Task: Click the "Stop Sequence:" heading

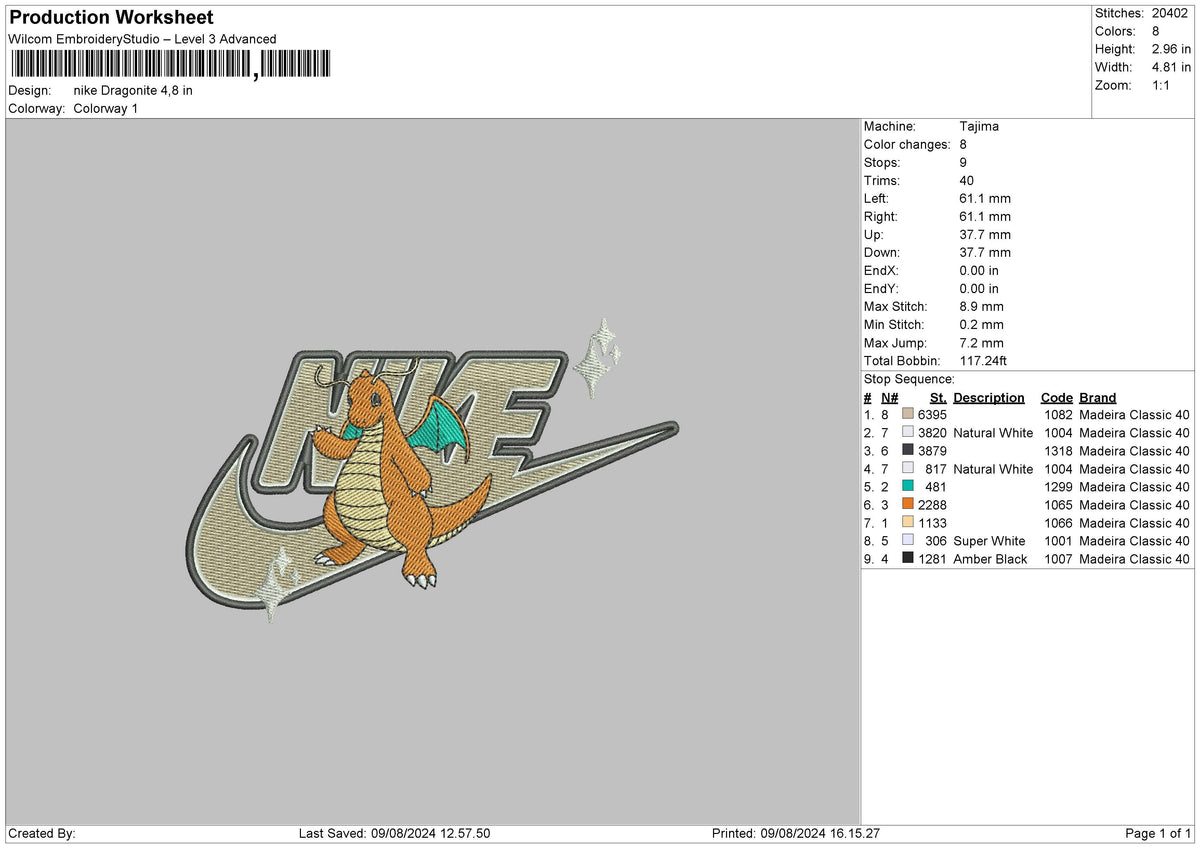Action: [909, 379]
